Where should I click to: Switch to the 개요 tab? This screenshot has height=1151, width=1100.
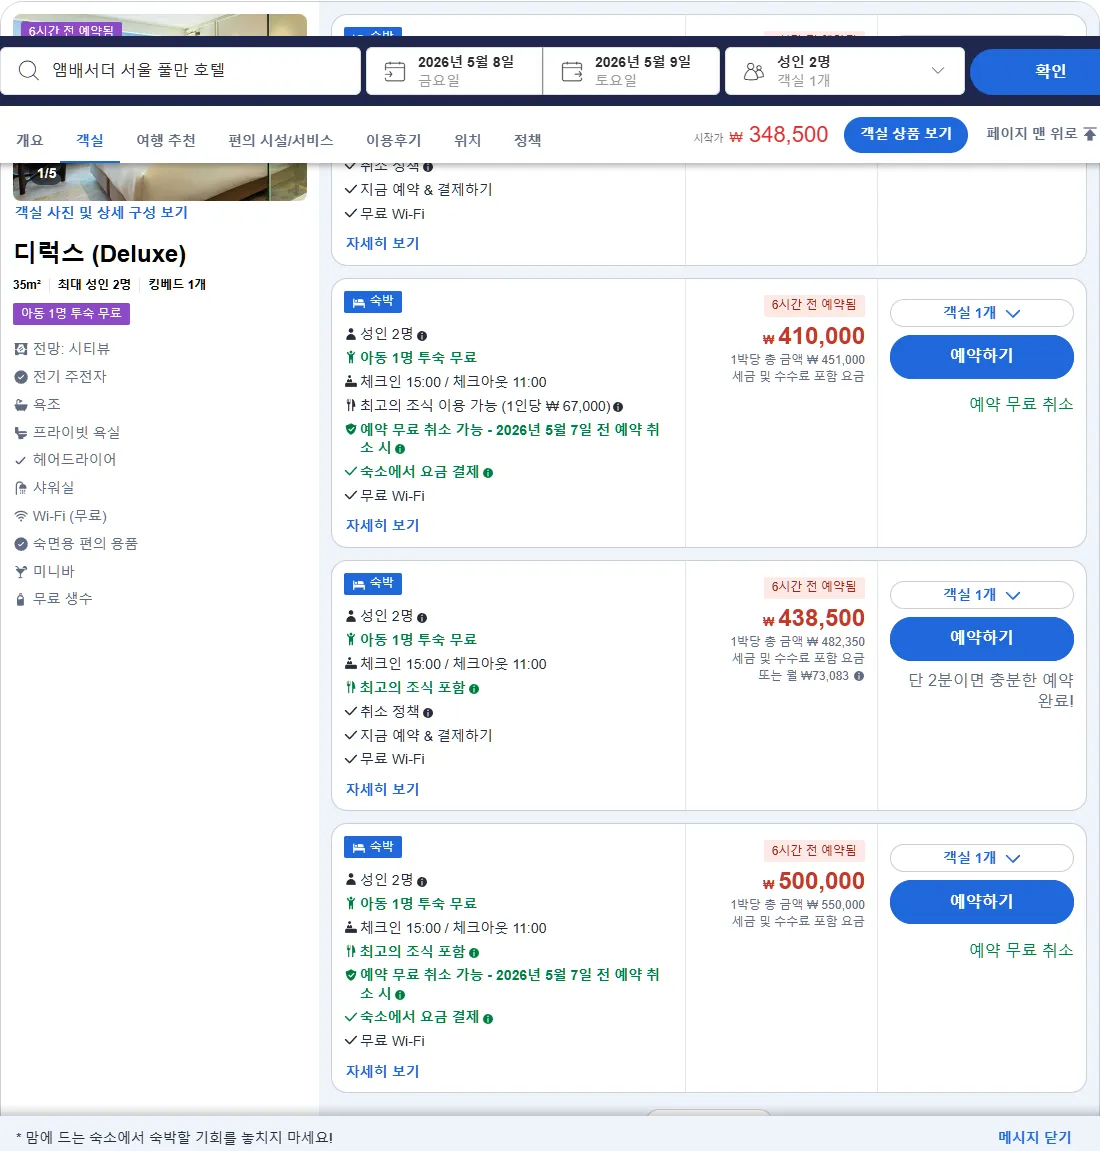click(x=30, y=140)
